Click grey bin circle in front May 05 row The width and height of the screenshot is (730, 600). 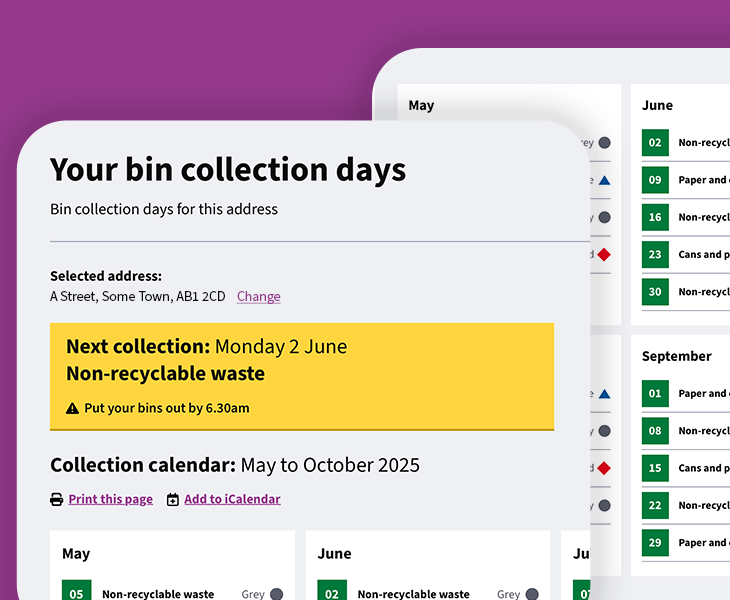277,594
